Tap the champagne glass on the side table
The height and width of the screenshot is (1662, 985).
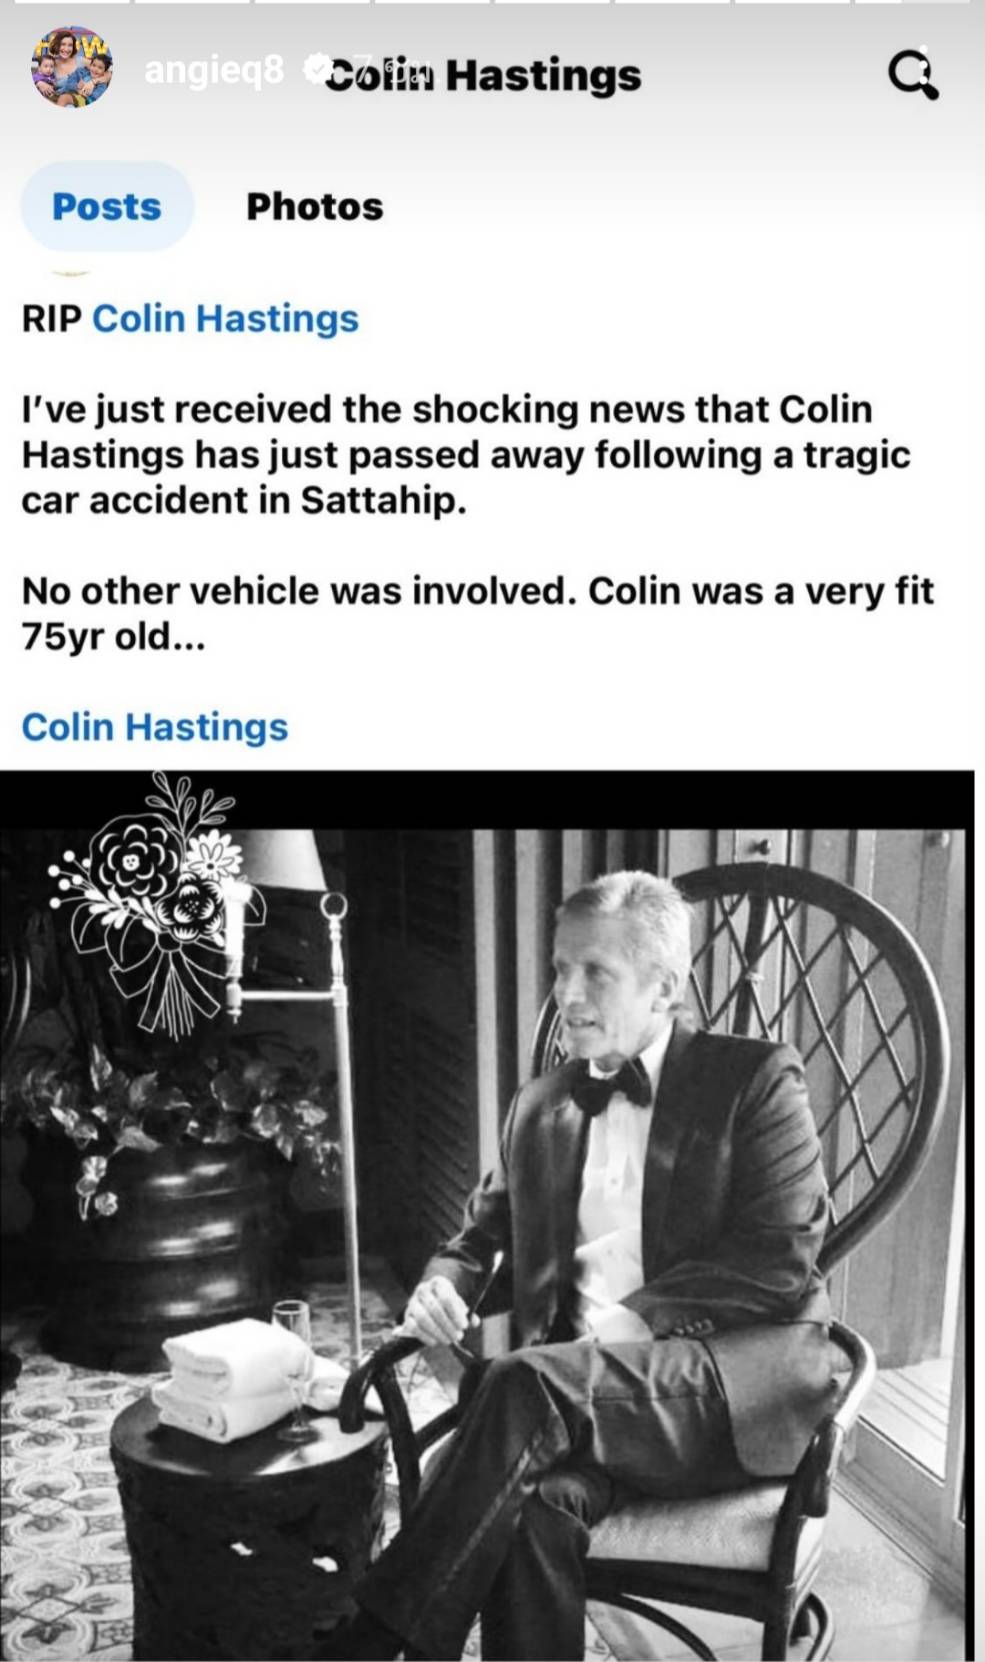293,1370
